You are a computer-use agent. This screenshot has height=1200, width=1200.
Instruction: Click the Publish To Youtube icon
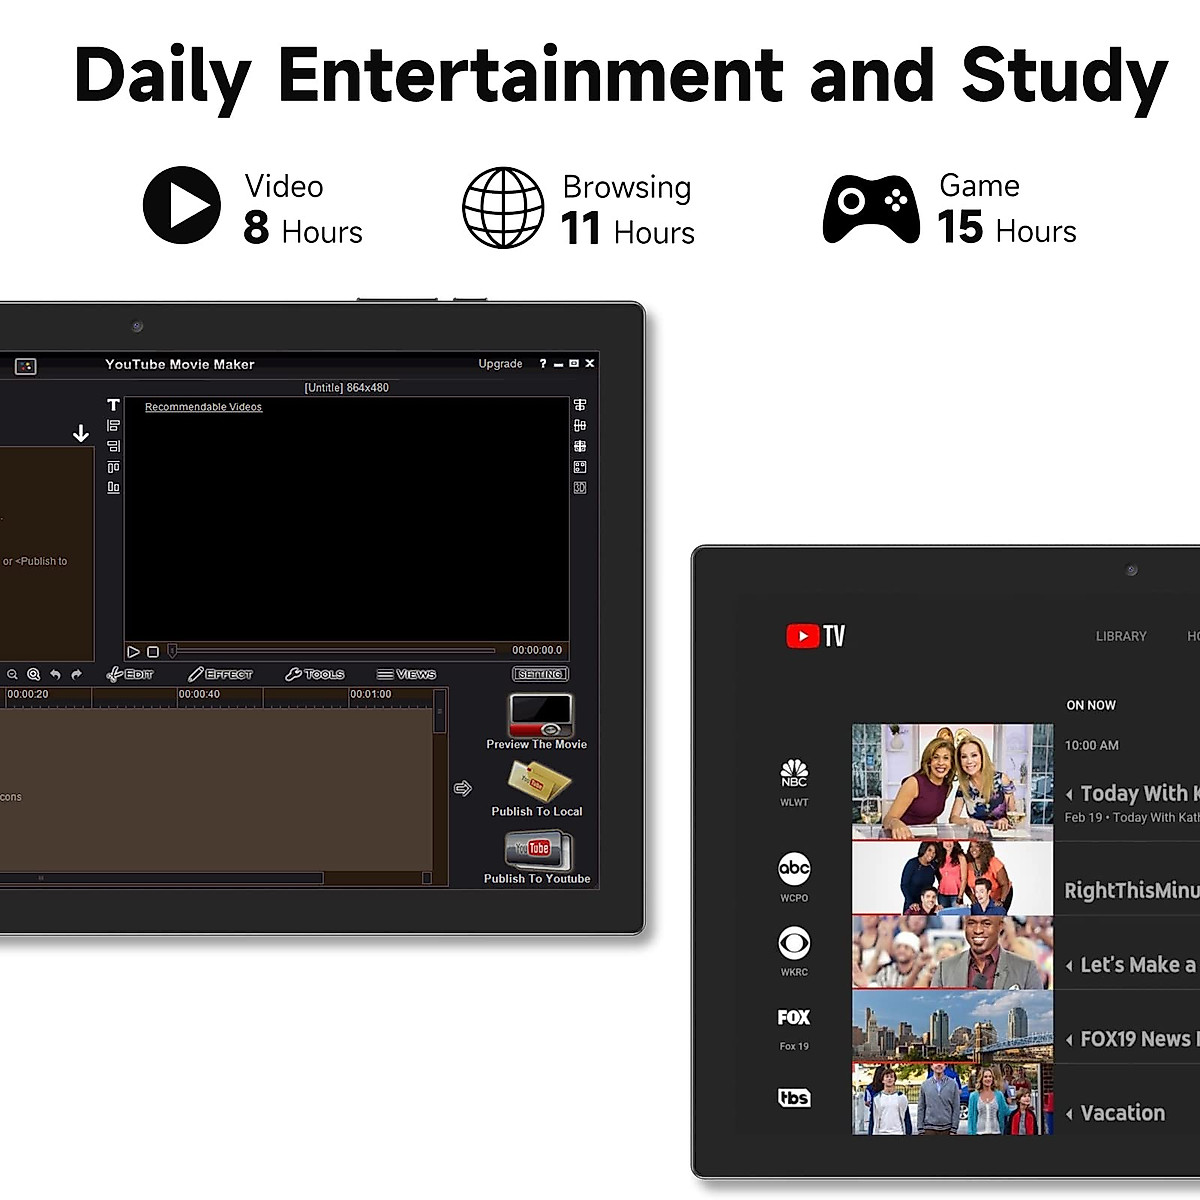539,851
